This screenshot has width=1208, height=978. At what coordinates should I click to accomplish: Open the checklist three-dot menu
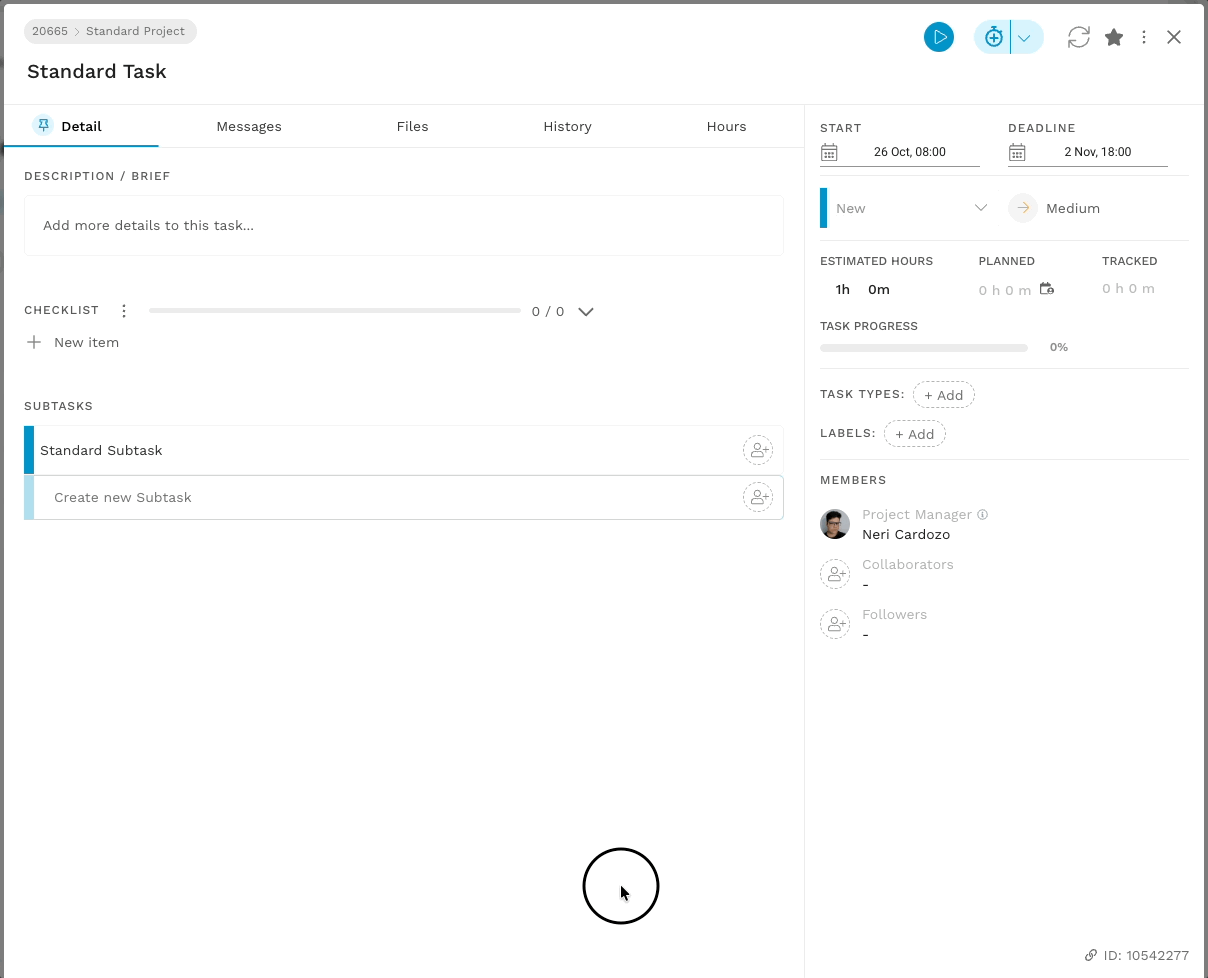[124, 311]
